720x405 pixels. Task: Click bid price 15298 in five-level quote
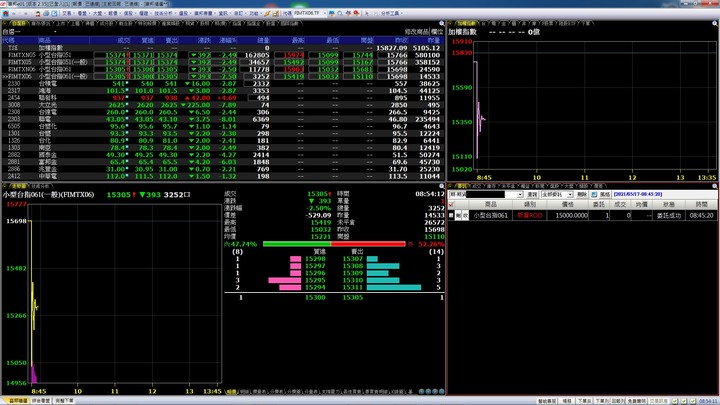pyautogui.click(x=315, y=259)
